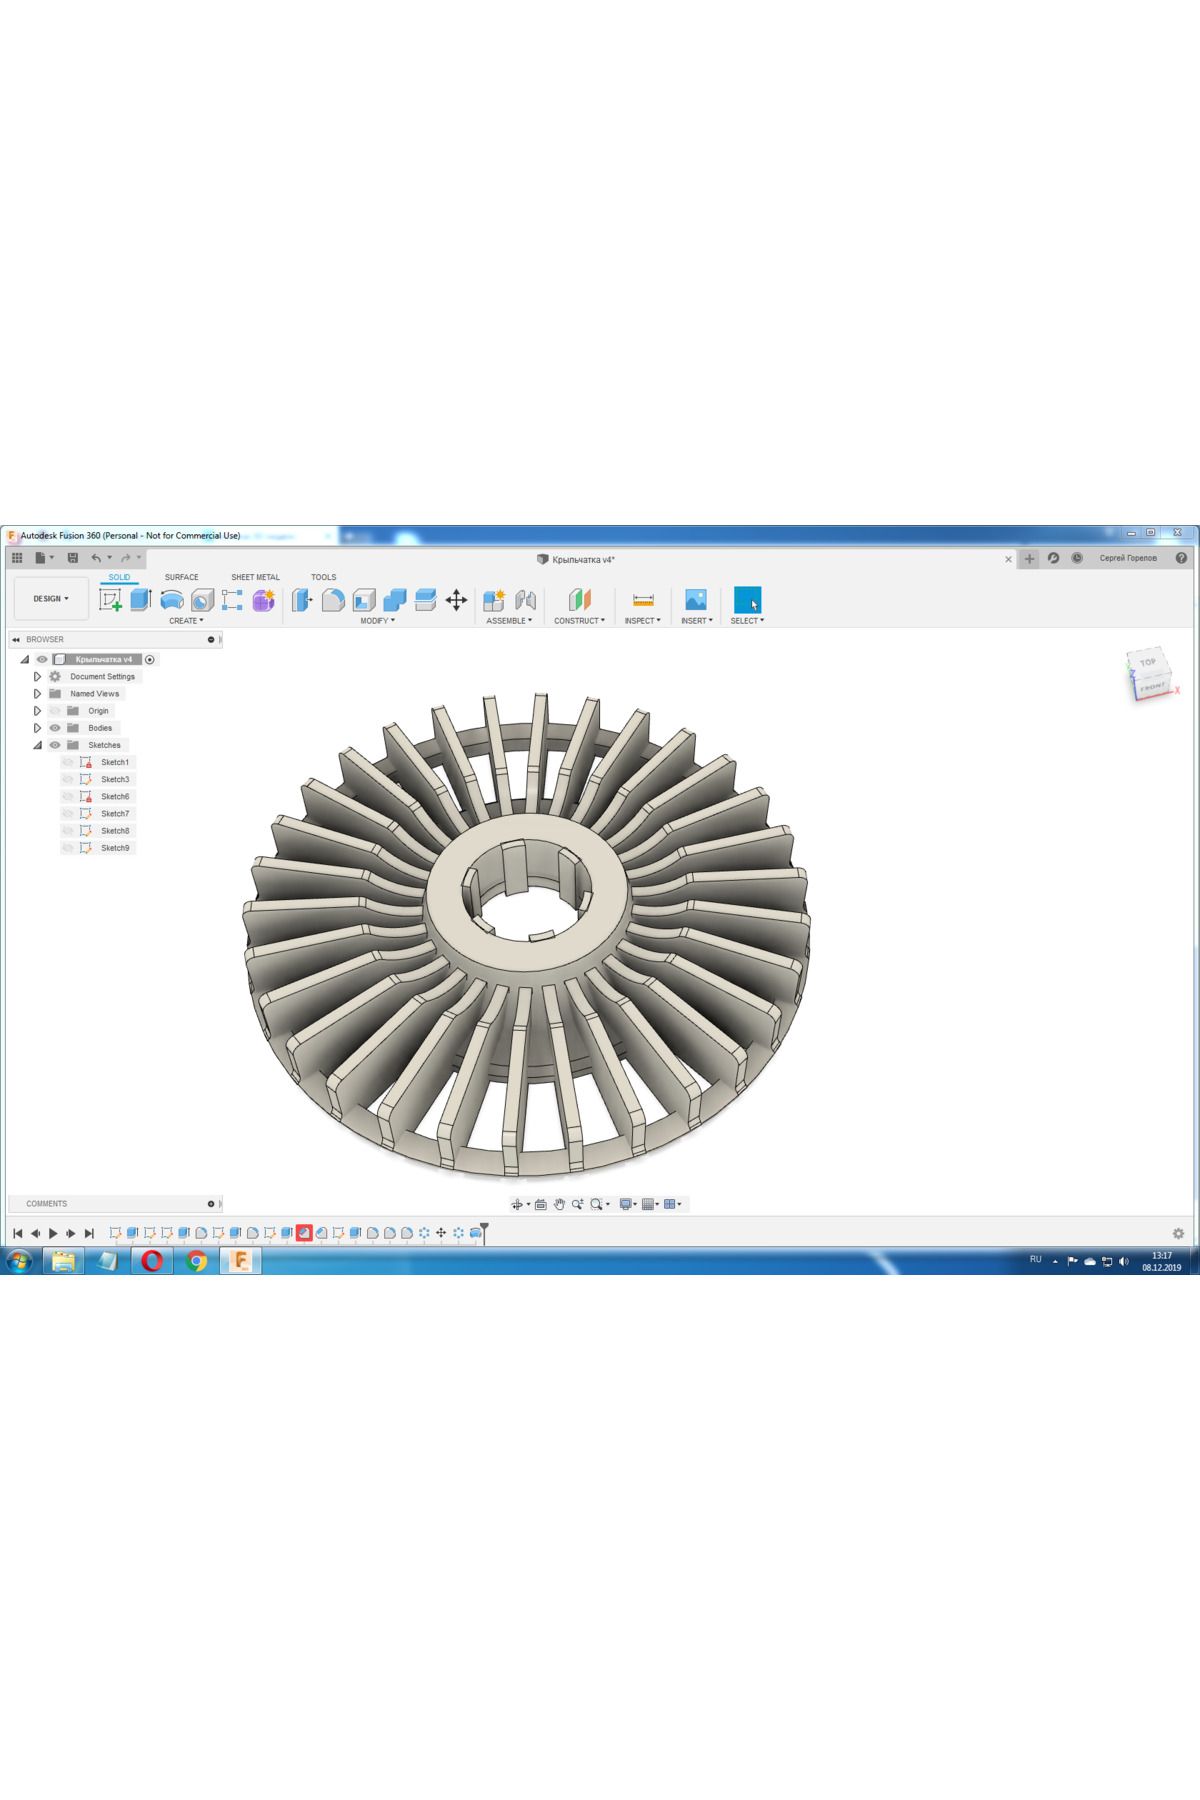Select the Extrude tool
1200x1800 pixels.
point(141,599)
